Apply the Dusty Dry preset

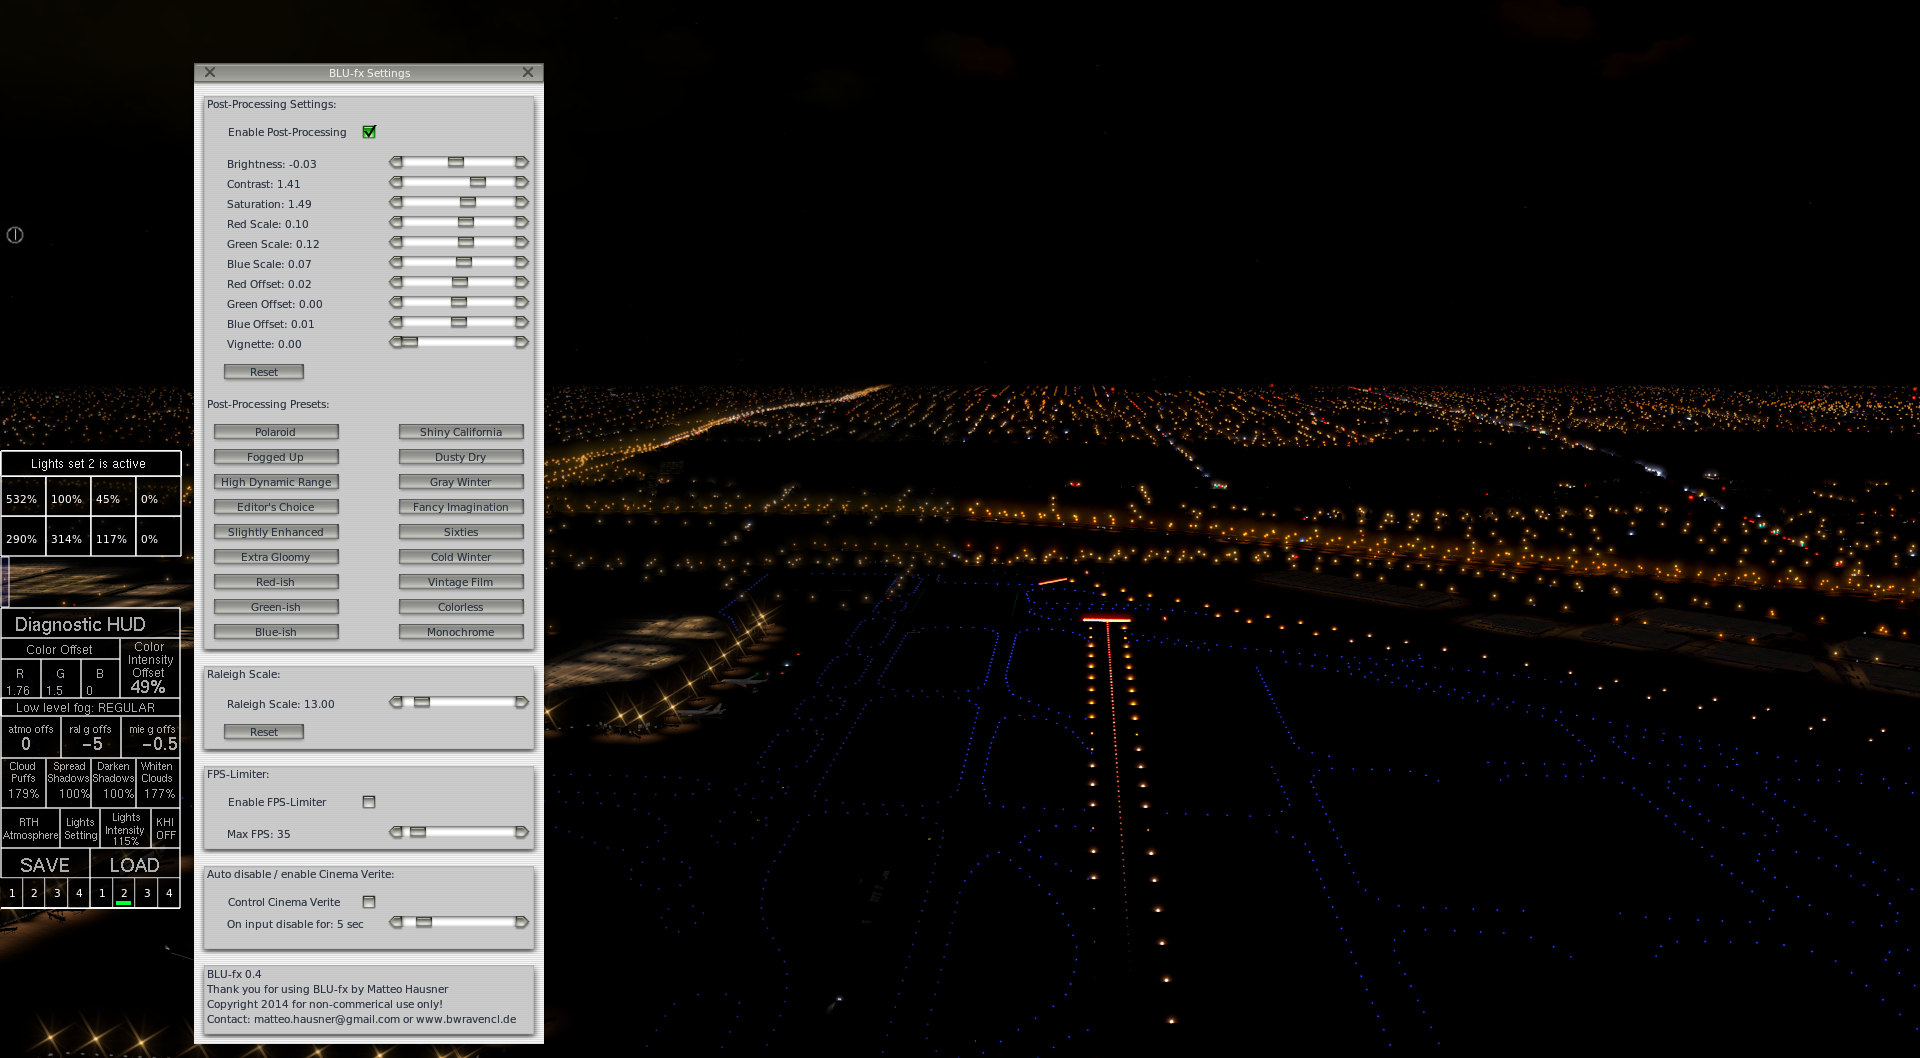[461, 457]
